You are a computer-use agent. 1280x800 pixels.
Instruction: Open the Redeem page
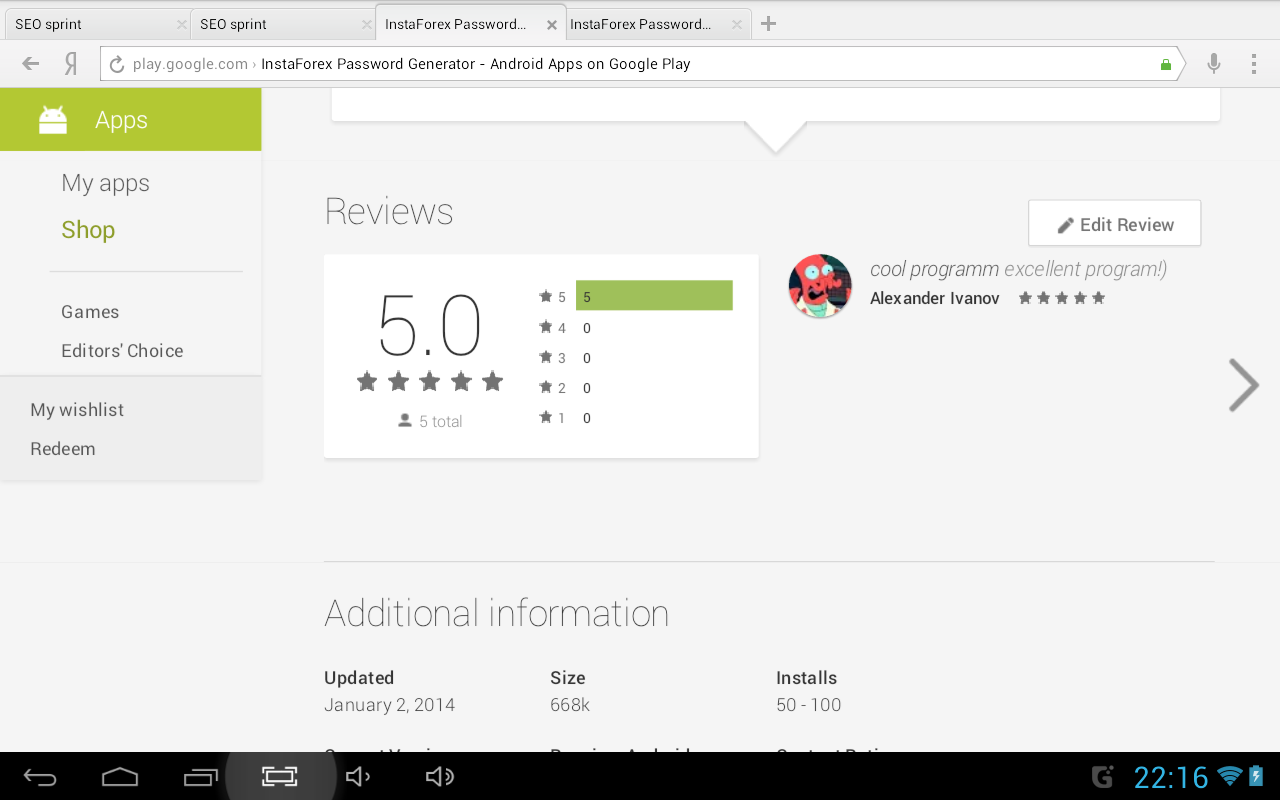coord(63,449)
